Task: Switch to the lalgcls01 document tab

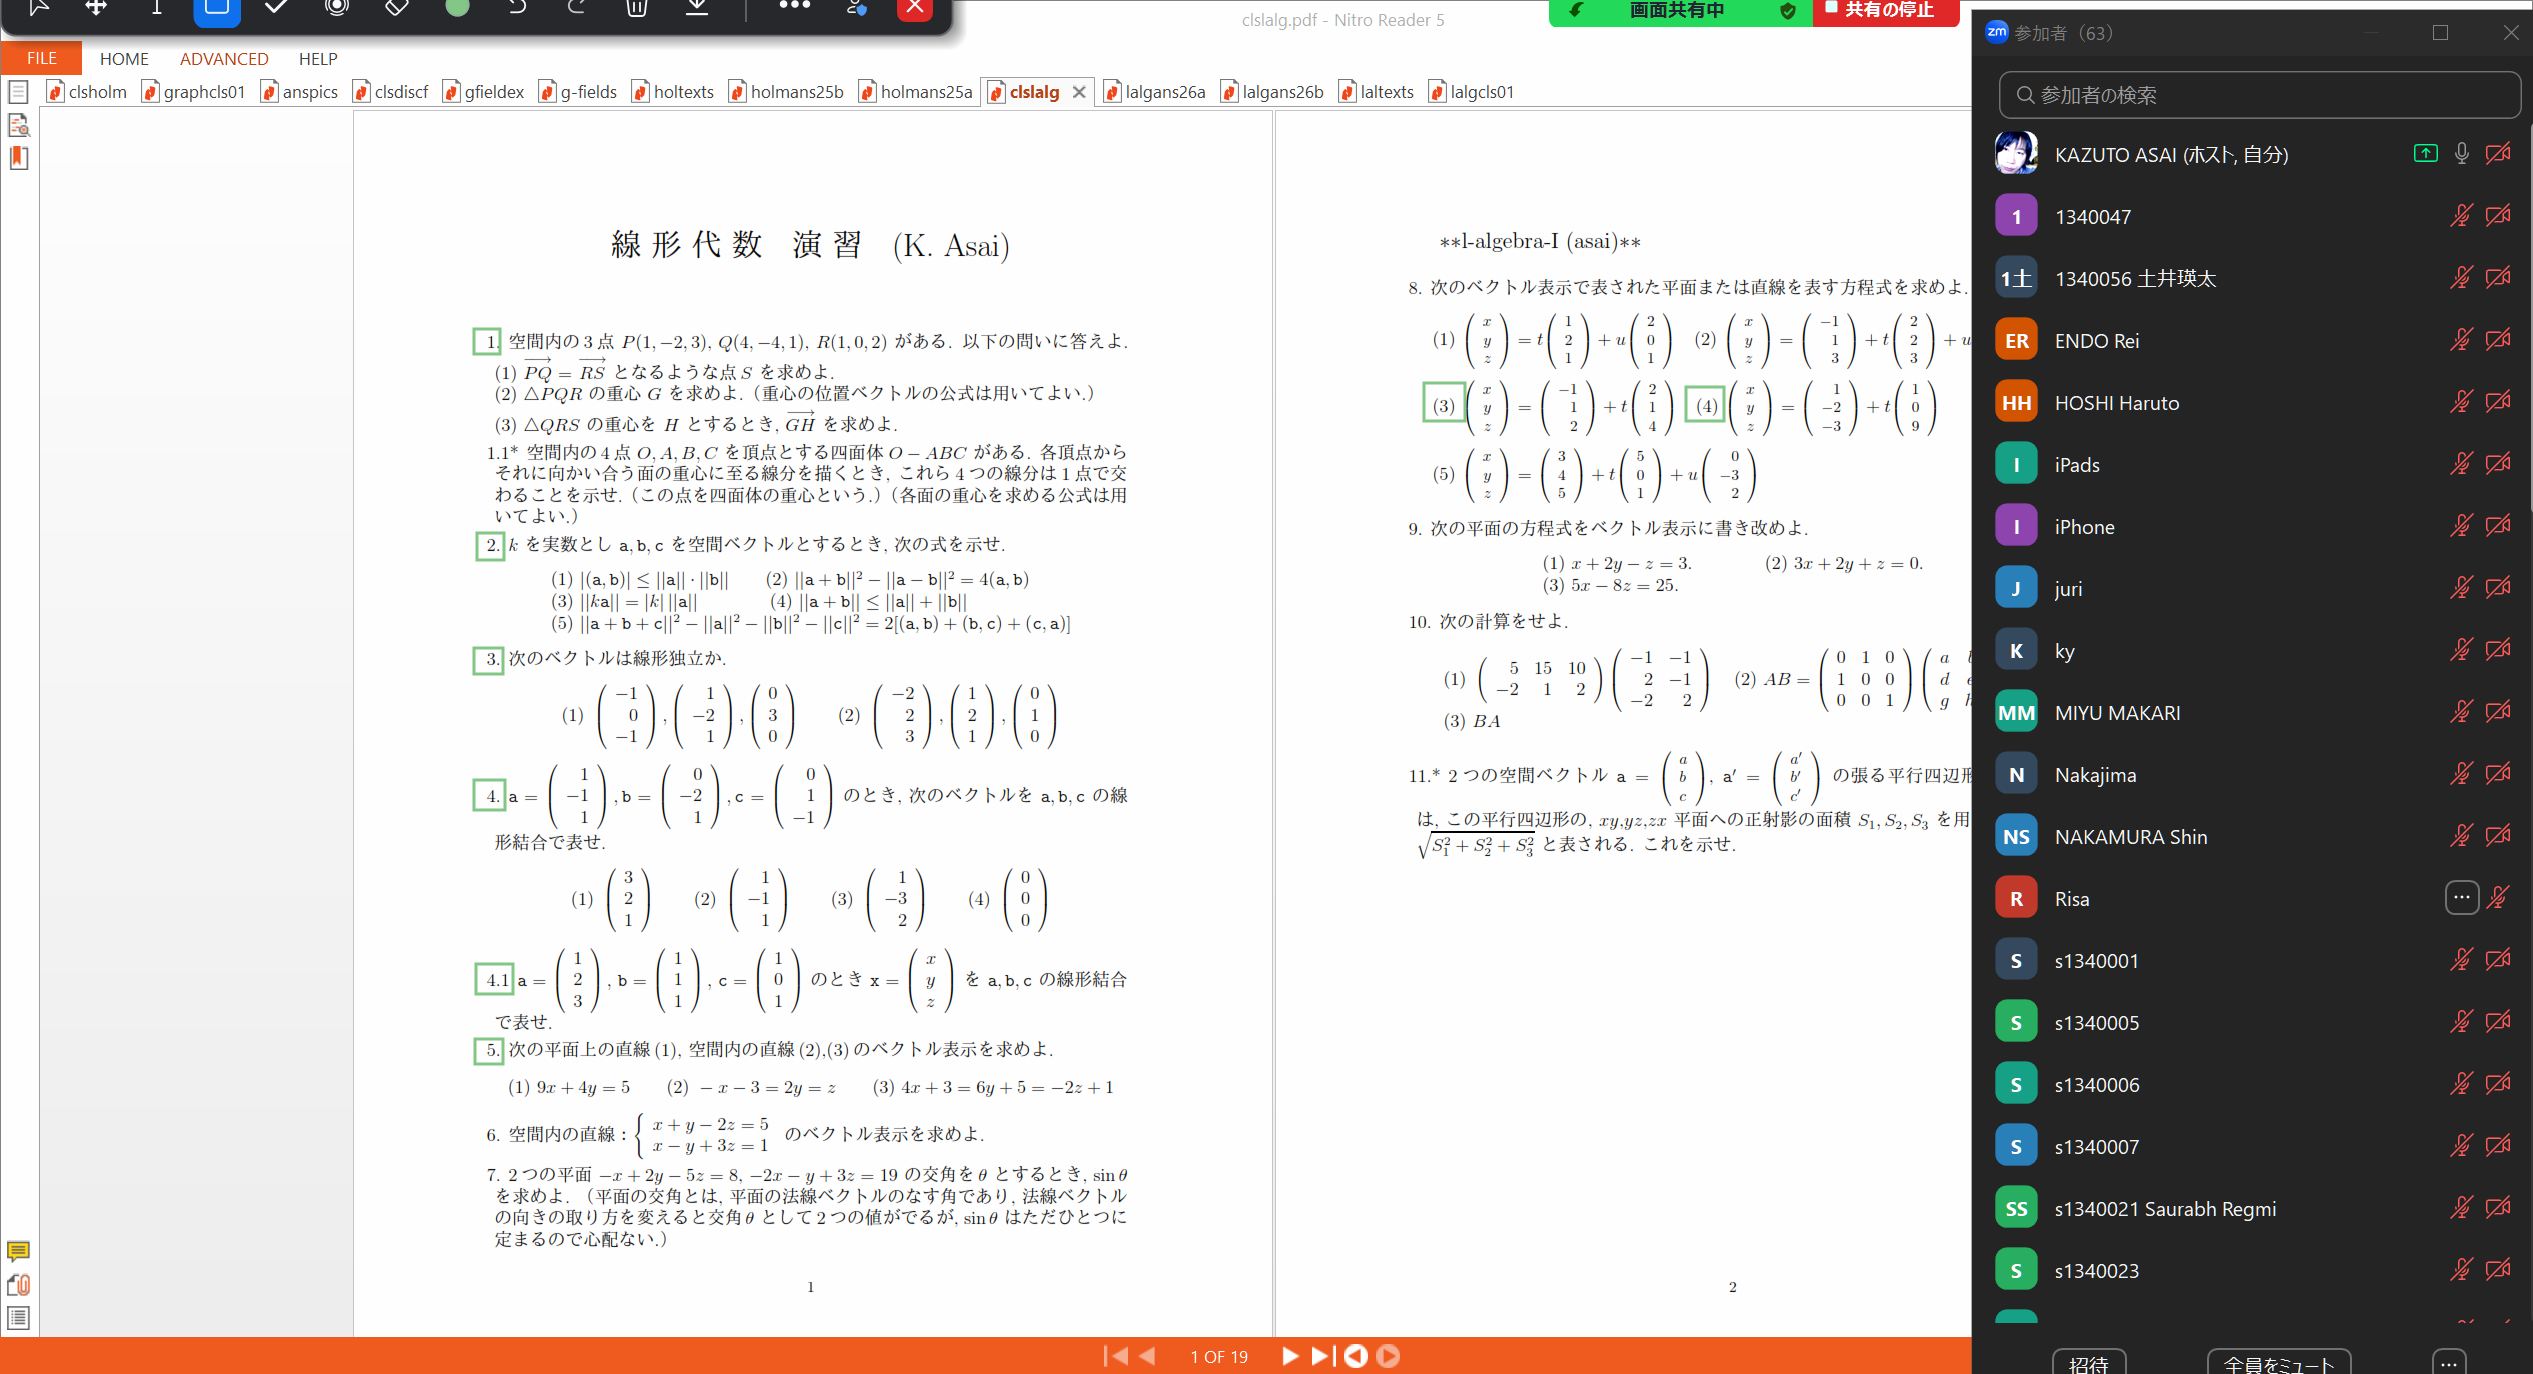Action: (x=1472, y=92)
